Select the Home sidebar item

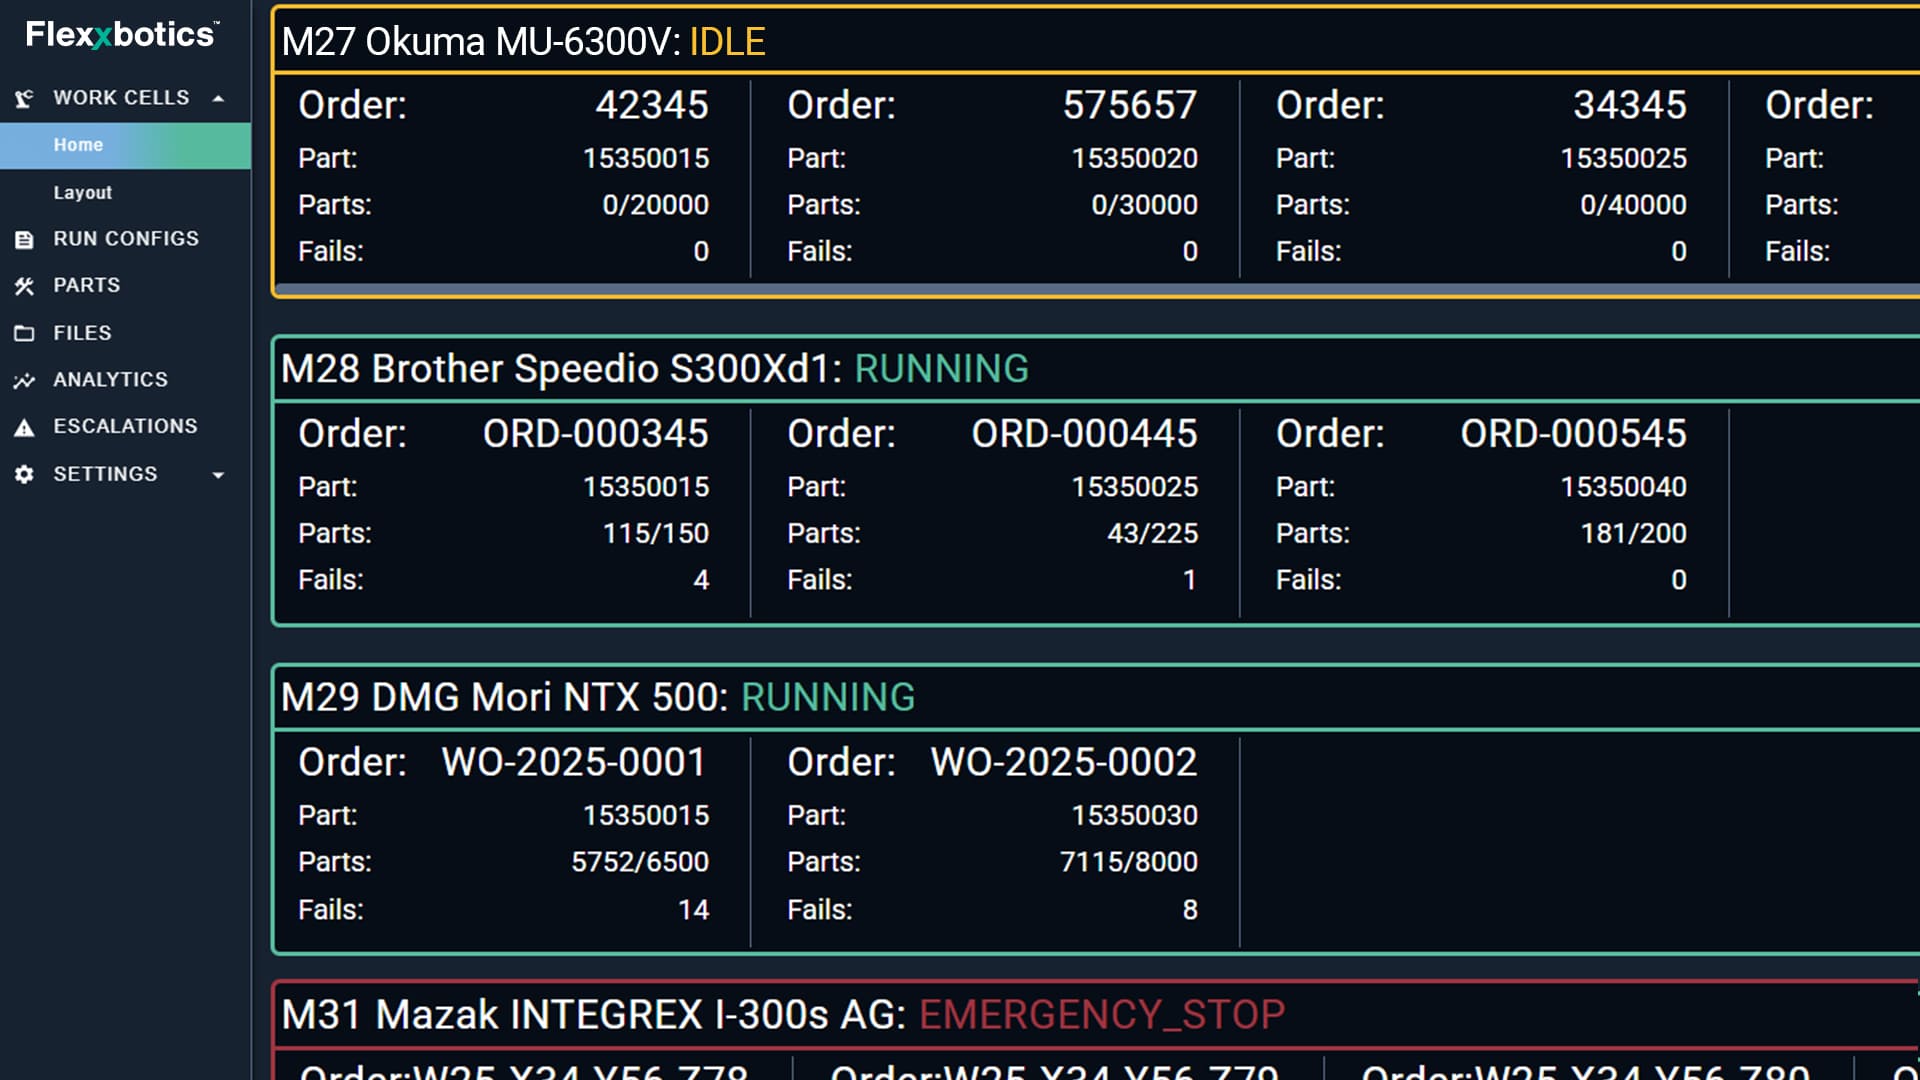click(x=125, y=145)
